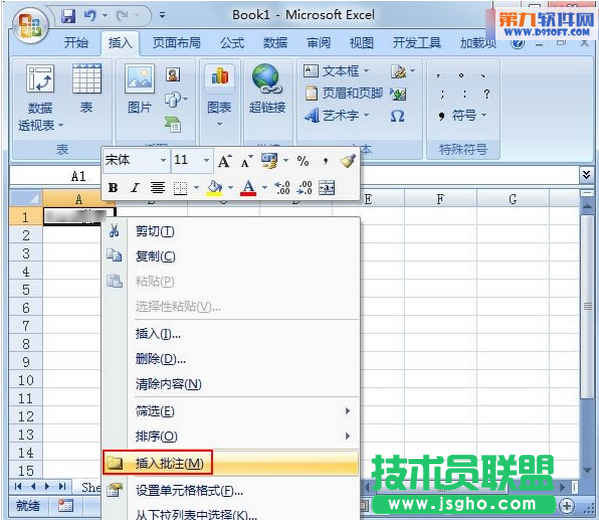Image resolution: width=599 pixels, height=520 pixels.
Task: Choose 清除内容(N) menu item
Action: coord(231,384)
